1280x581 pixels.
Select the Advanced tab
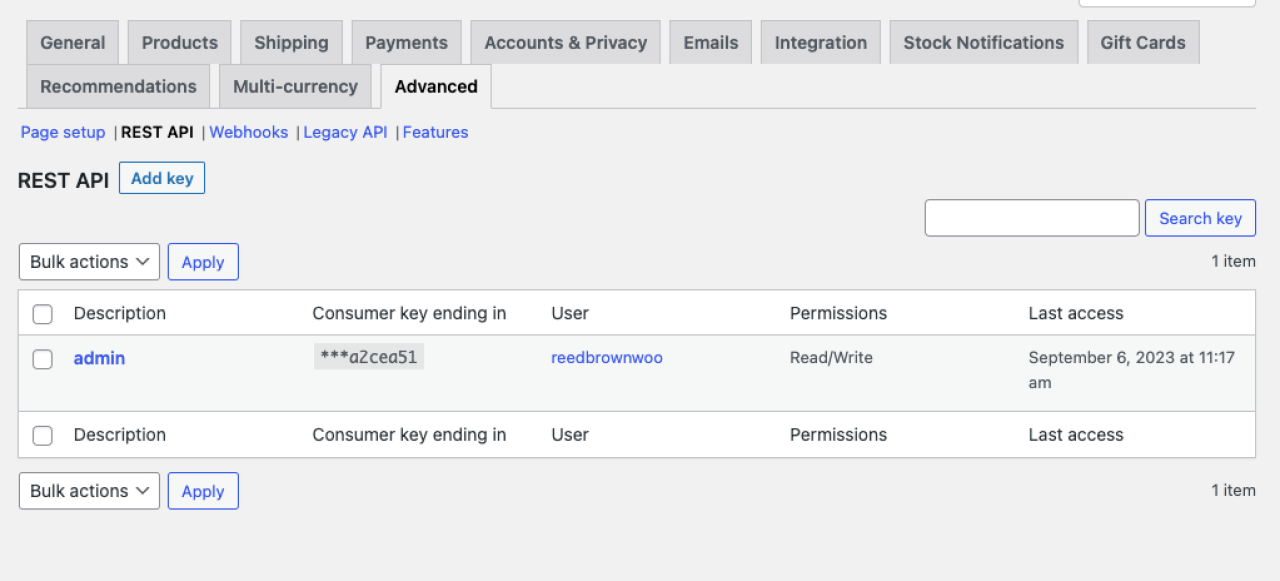coord(436,86)
